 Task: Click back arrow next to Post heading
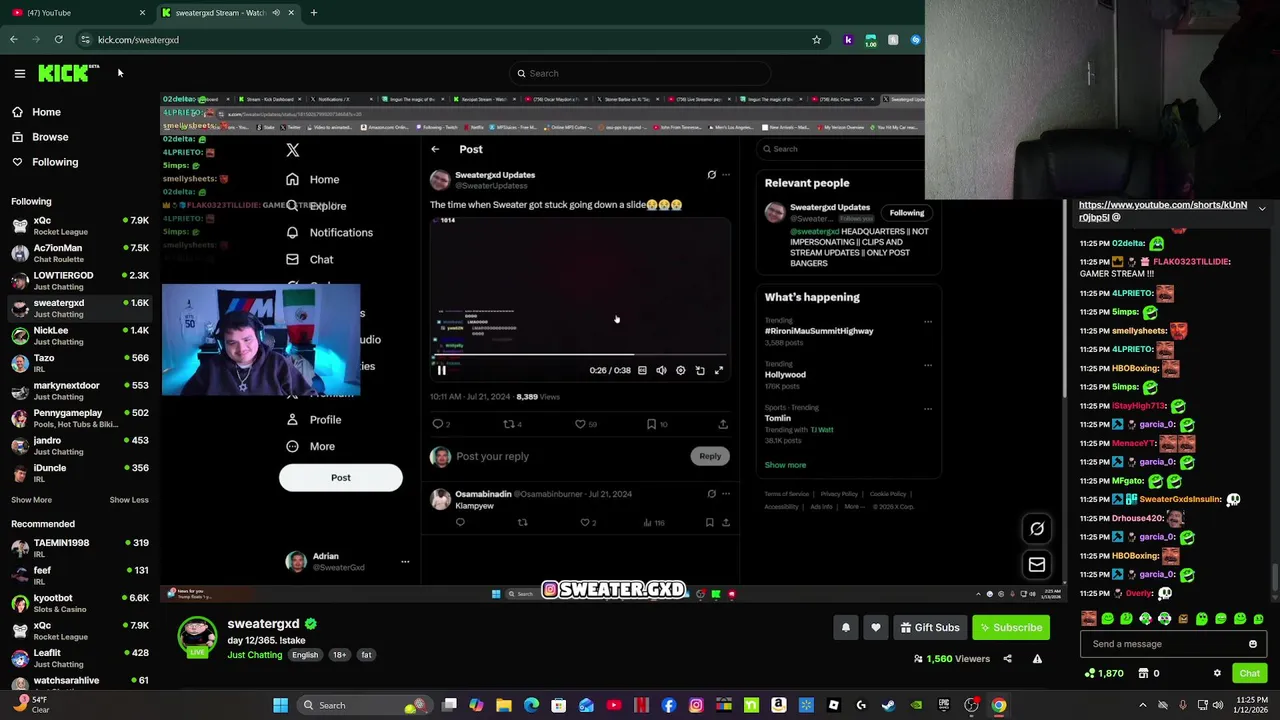[x=435, y=149]
